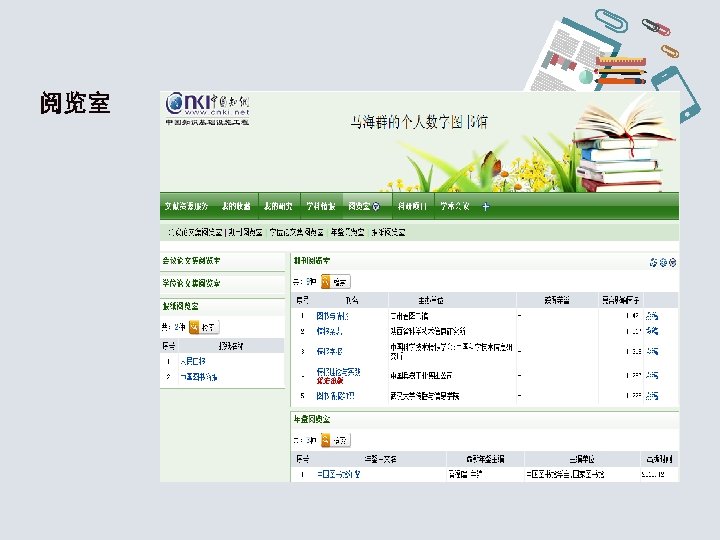The width and height of the screenshot is (720, 540).
Task: Open the journal title in row 2
Action: pyautogui.click(x=329, y=331)
